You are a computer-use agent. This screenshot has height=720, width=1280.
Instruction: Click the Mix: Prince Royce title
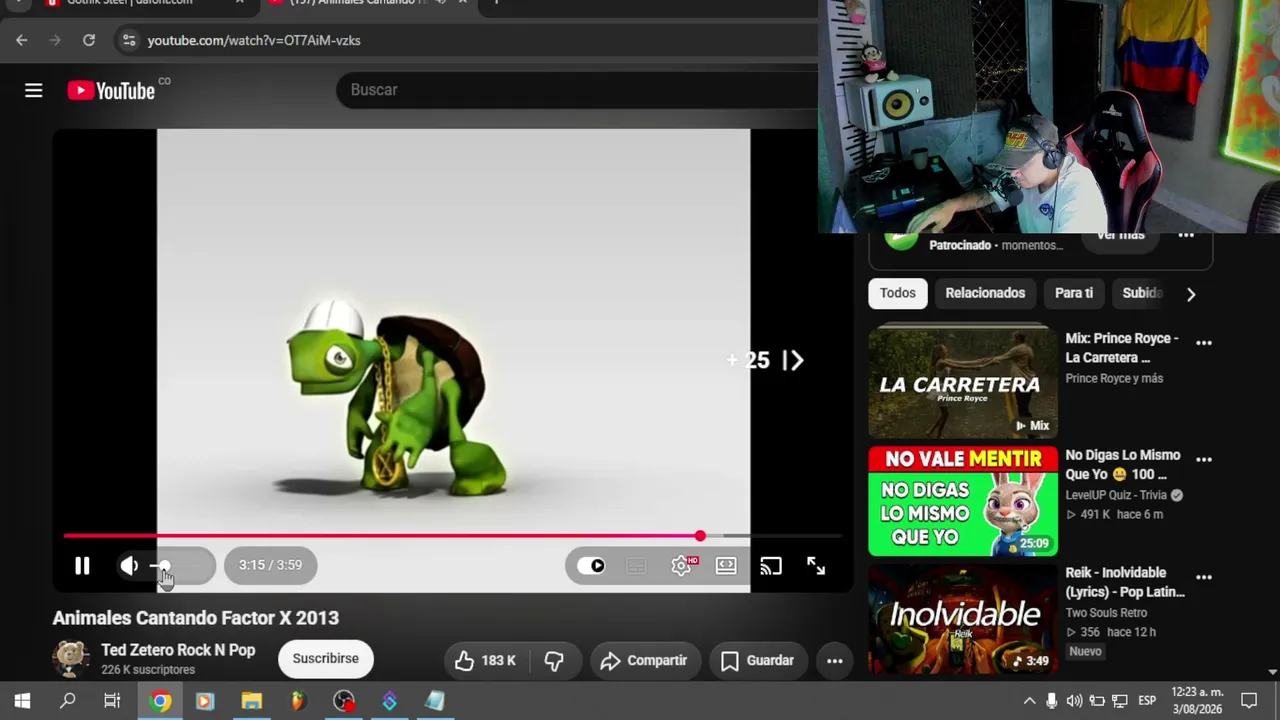(x=1122, y=348)
